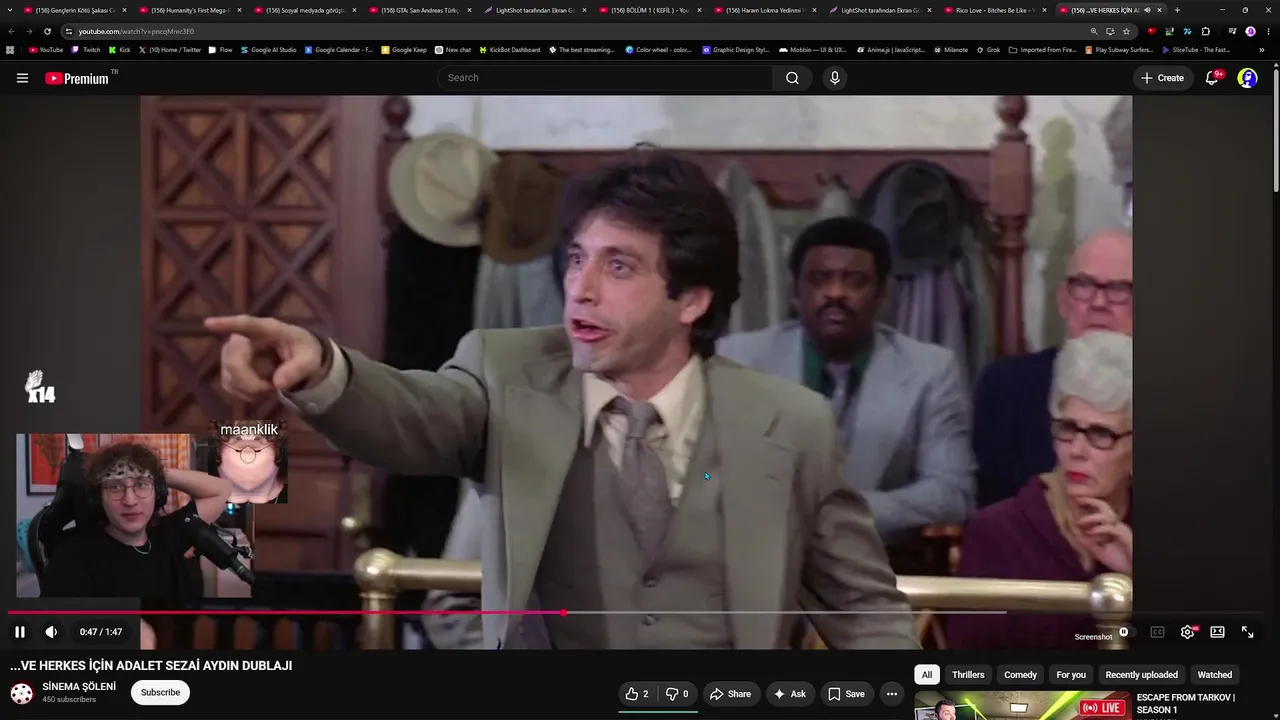The image size is (1280, 720).
Task: Open the apps grid on bookmarks bar
Action: click(x=10, y=49)
